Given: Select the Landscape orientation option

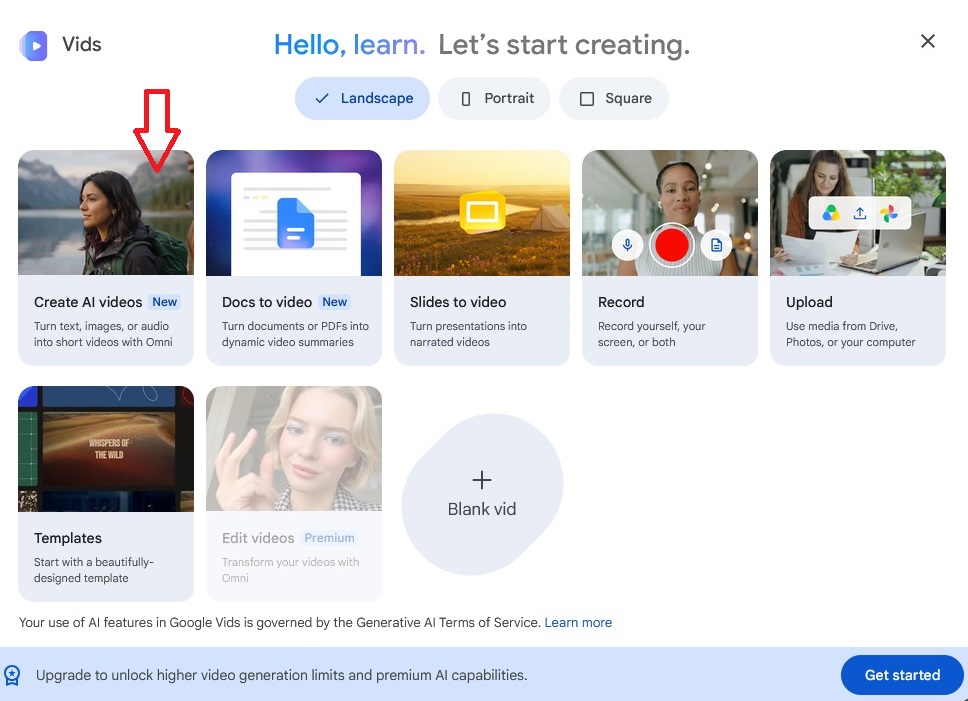Looking at the screenshot, I should pyautogui.click(x=362, y=98).
